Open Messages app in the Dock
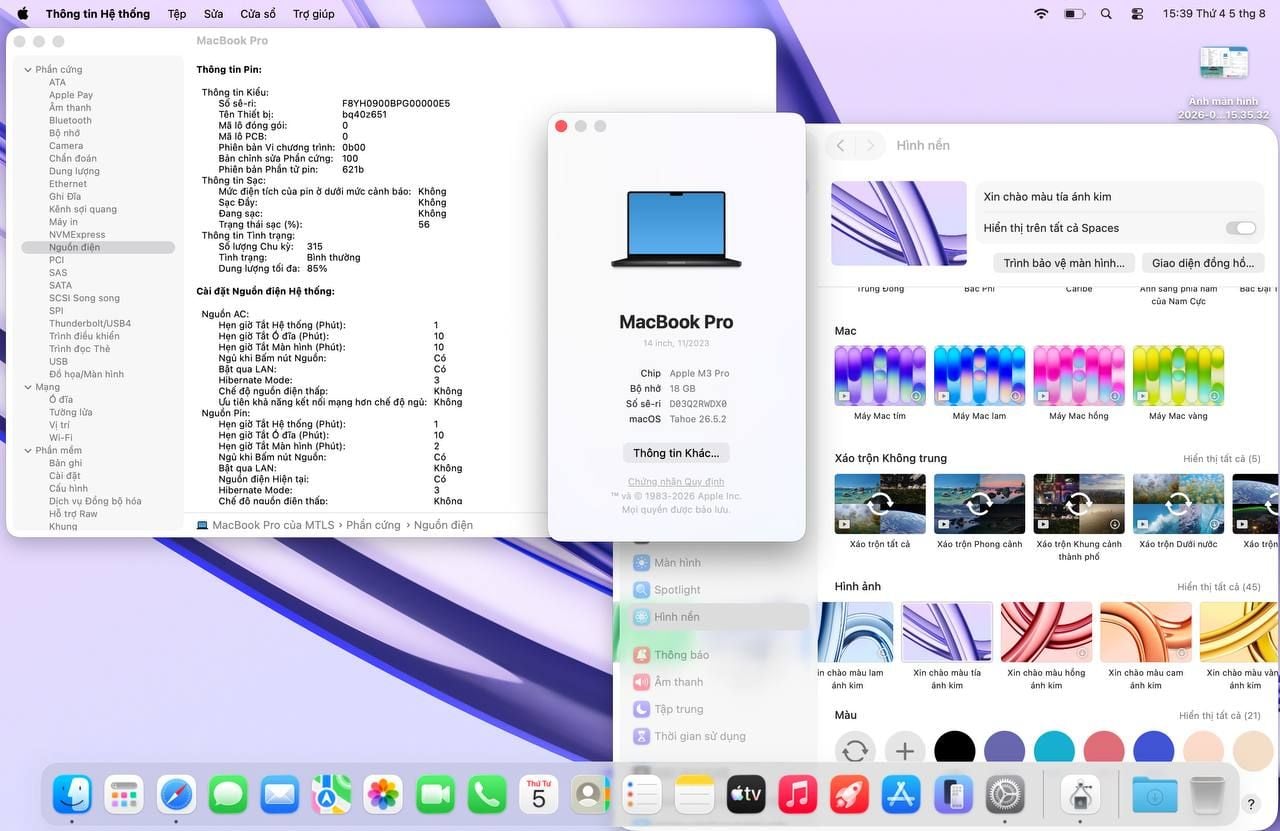This screenshot has height=831, width=1280. pos(228,795)
